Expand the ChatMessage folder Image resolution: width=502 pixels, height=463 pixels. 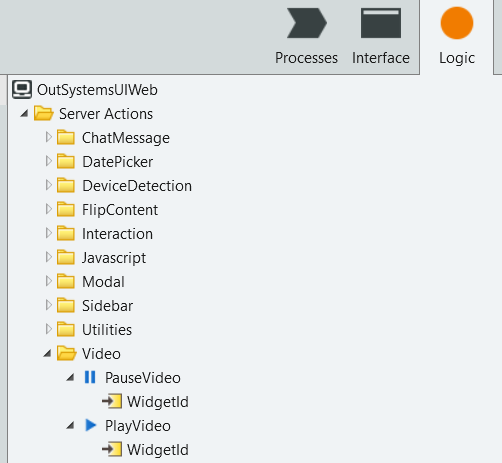(49, 137)
